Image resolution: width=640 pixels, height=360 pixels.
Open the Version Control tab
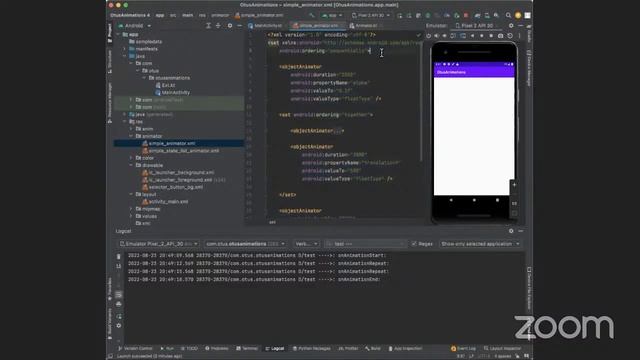click(135, 348)
